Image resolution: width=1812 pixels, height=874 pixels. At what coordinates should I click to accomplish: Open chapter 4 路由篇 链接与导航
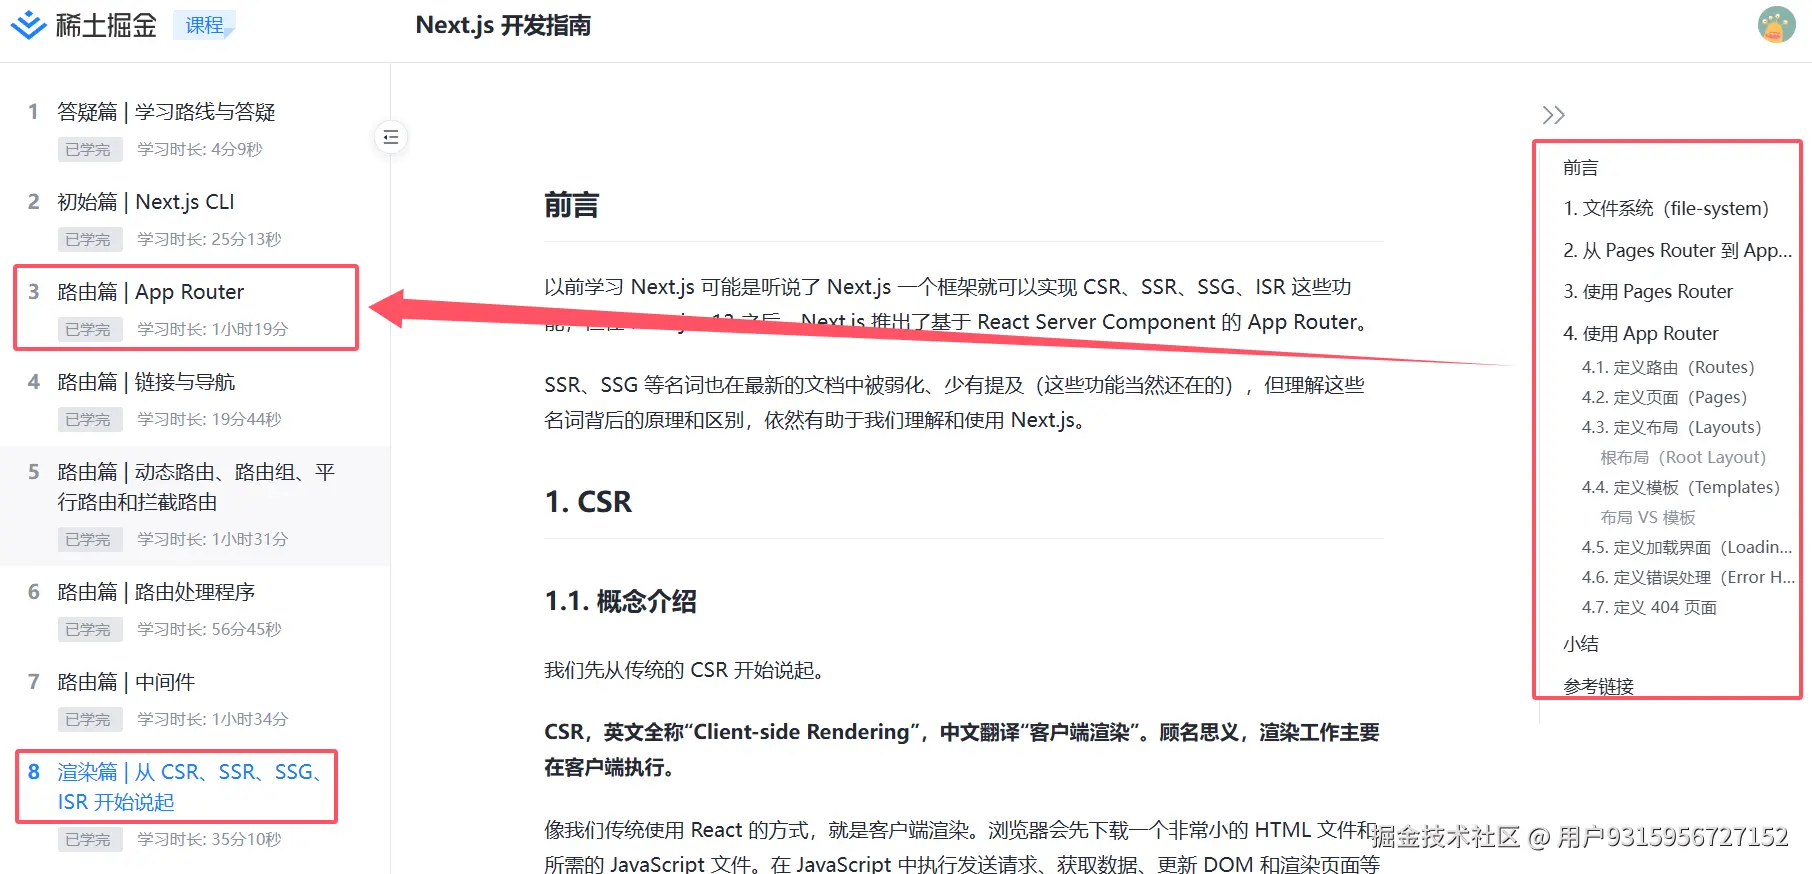146,382
